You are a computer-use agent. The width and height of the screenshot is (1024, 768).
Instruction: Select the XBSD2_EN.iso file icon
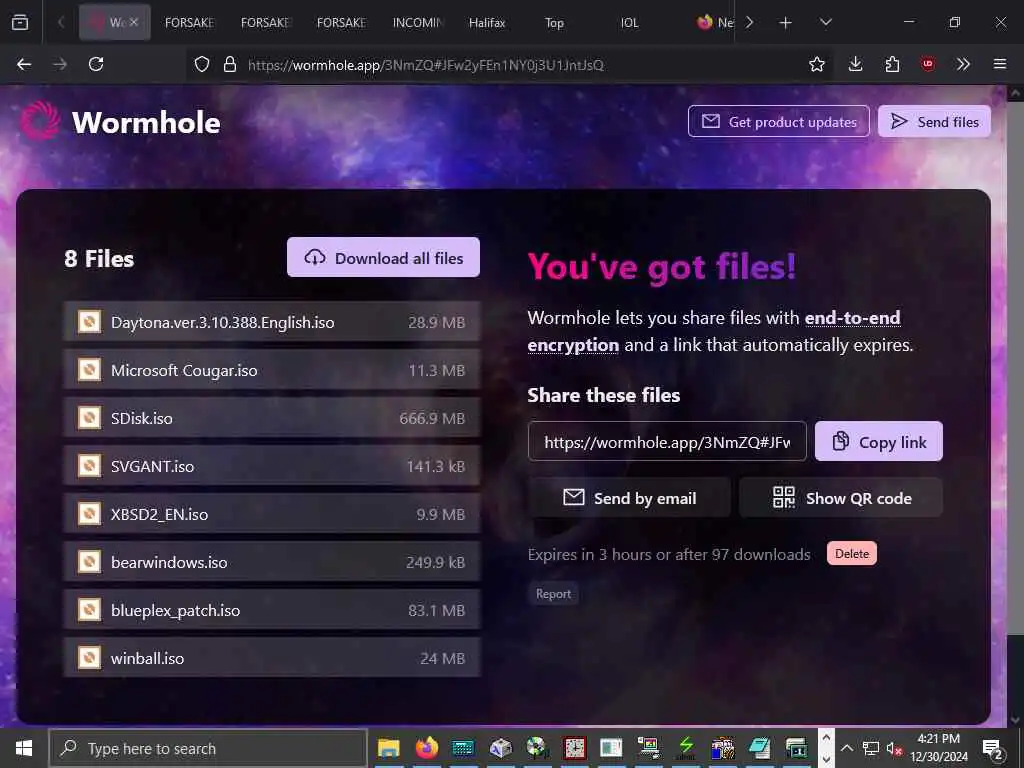click(x=89, y=514)
